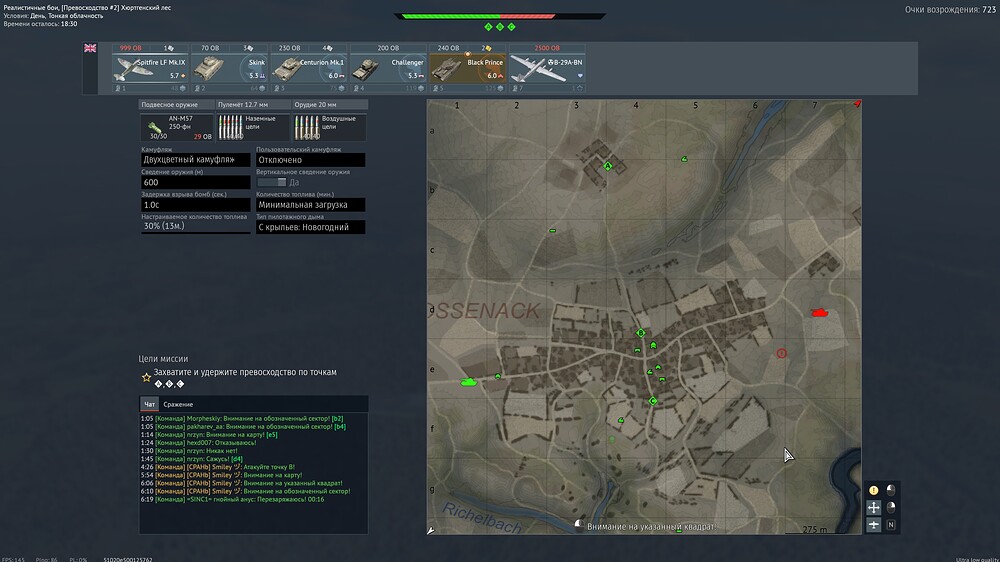Click the map corner icon at bottom-left
The height and width of the screenshot is (562, 1000).
pos(431,530)
